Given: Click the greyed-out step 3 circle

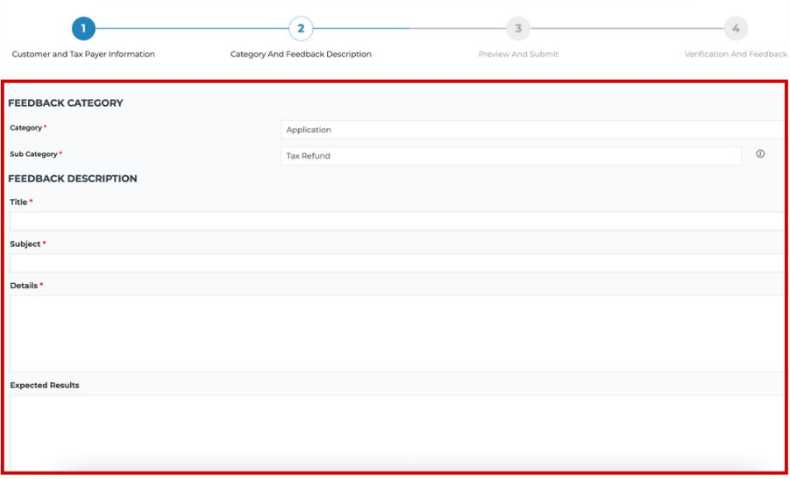Looking at the screenshot, I should point(518,28).
